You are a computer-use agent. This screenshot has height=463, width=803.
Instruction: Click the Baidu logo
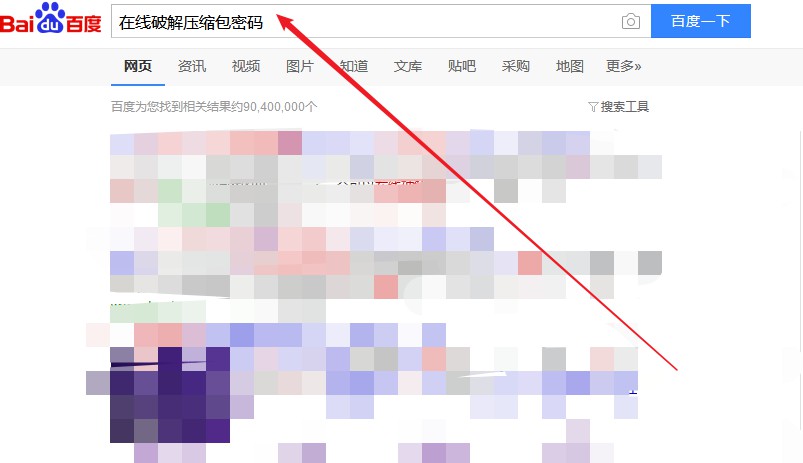tap(52, 21)
